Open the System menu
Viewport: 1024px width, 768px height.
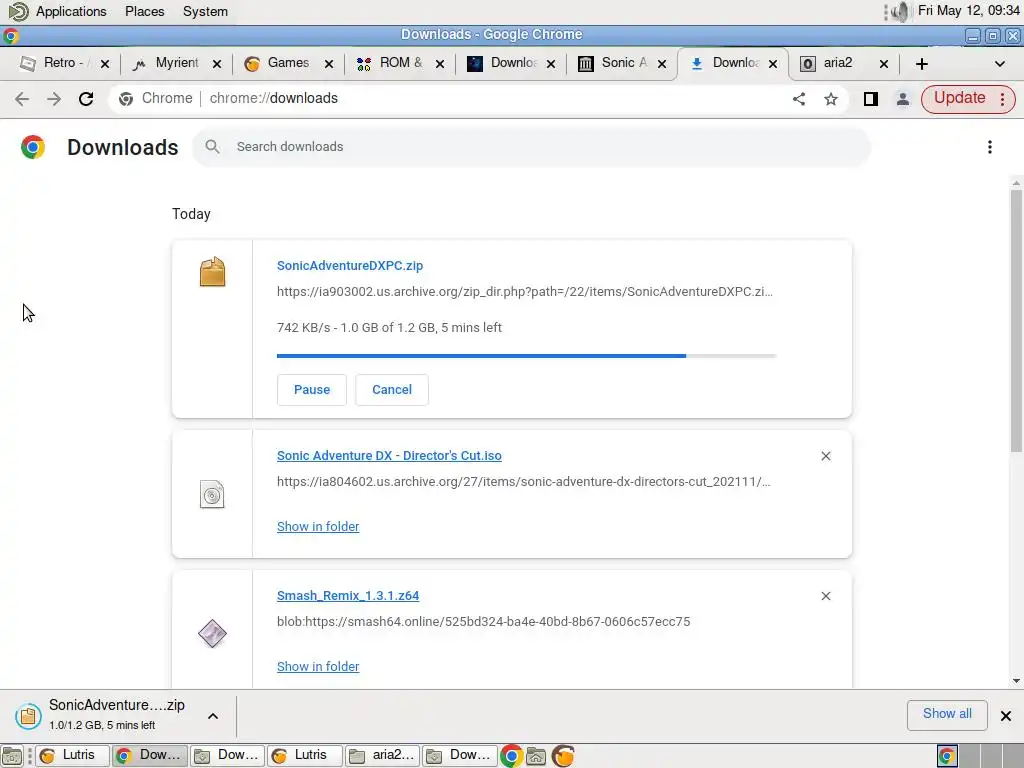[205, 11]
